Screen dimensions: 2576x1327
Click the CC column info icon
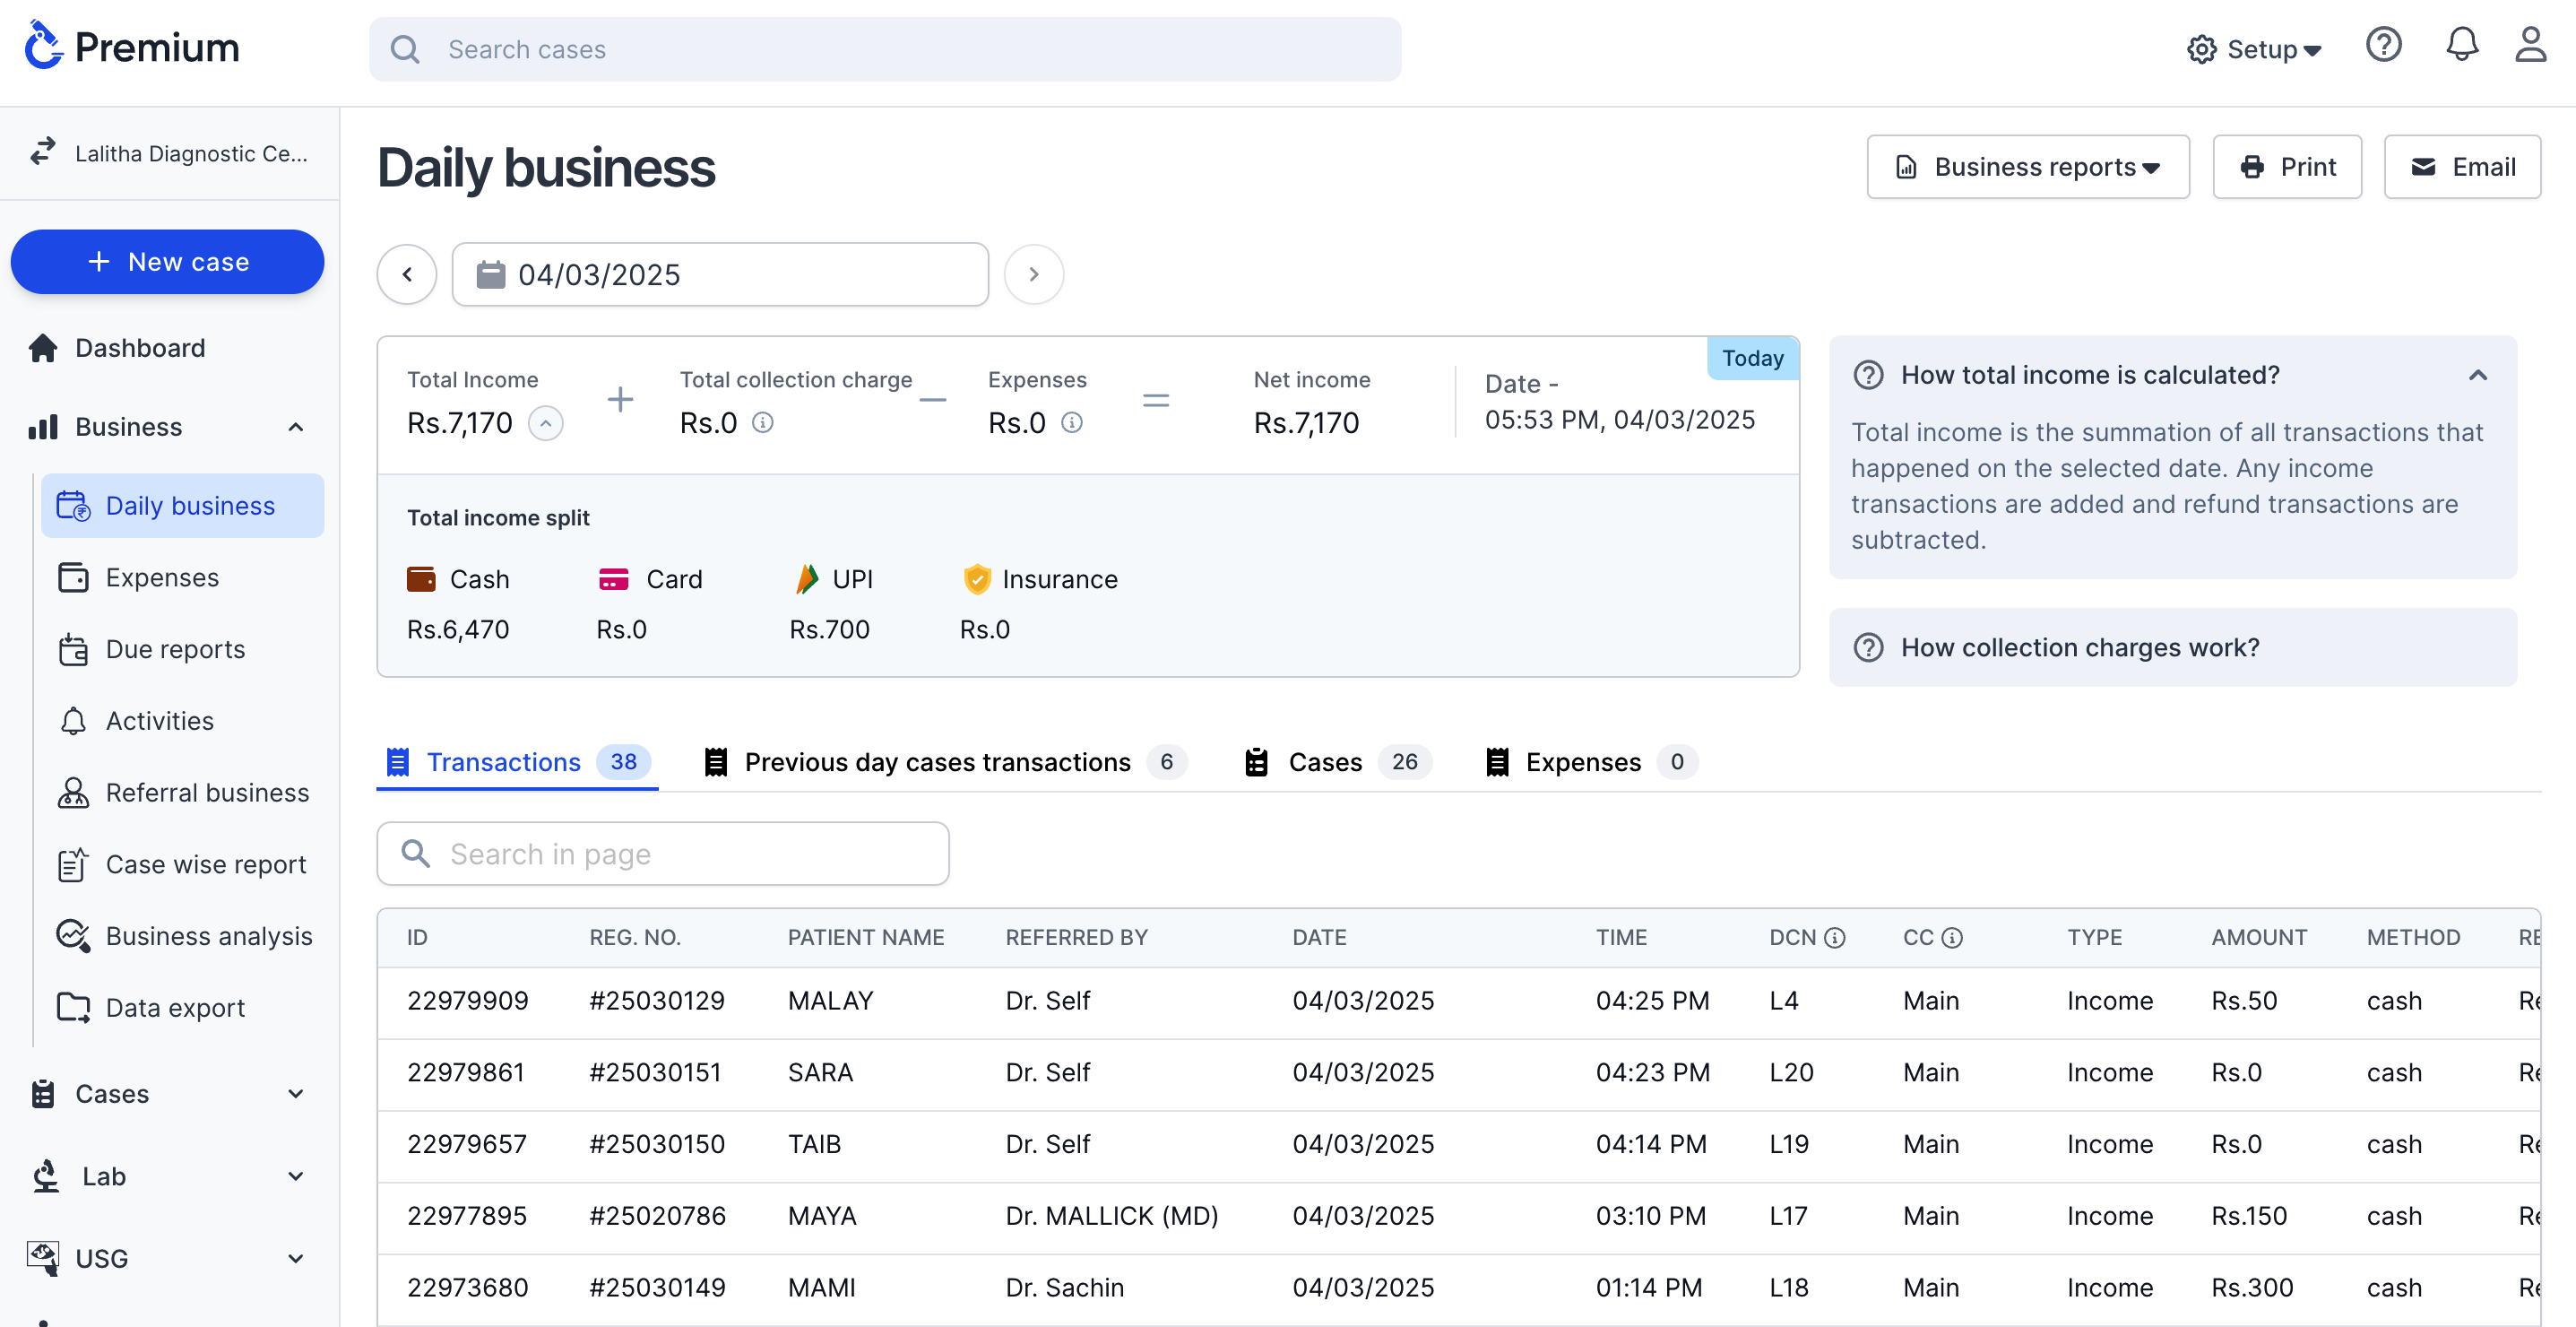[x=1951, y=938]
